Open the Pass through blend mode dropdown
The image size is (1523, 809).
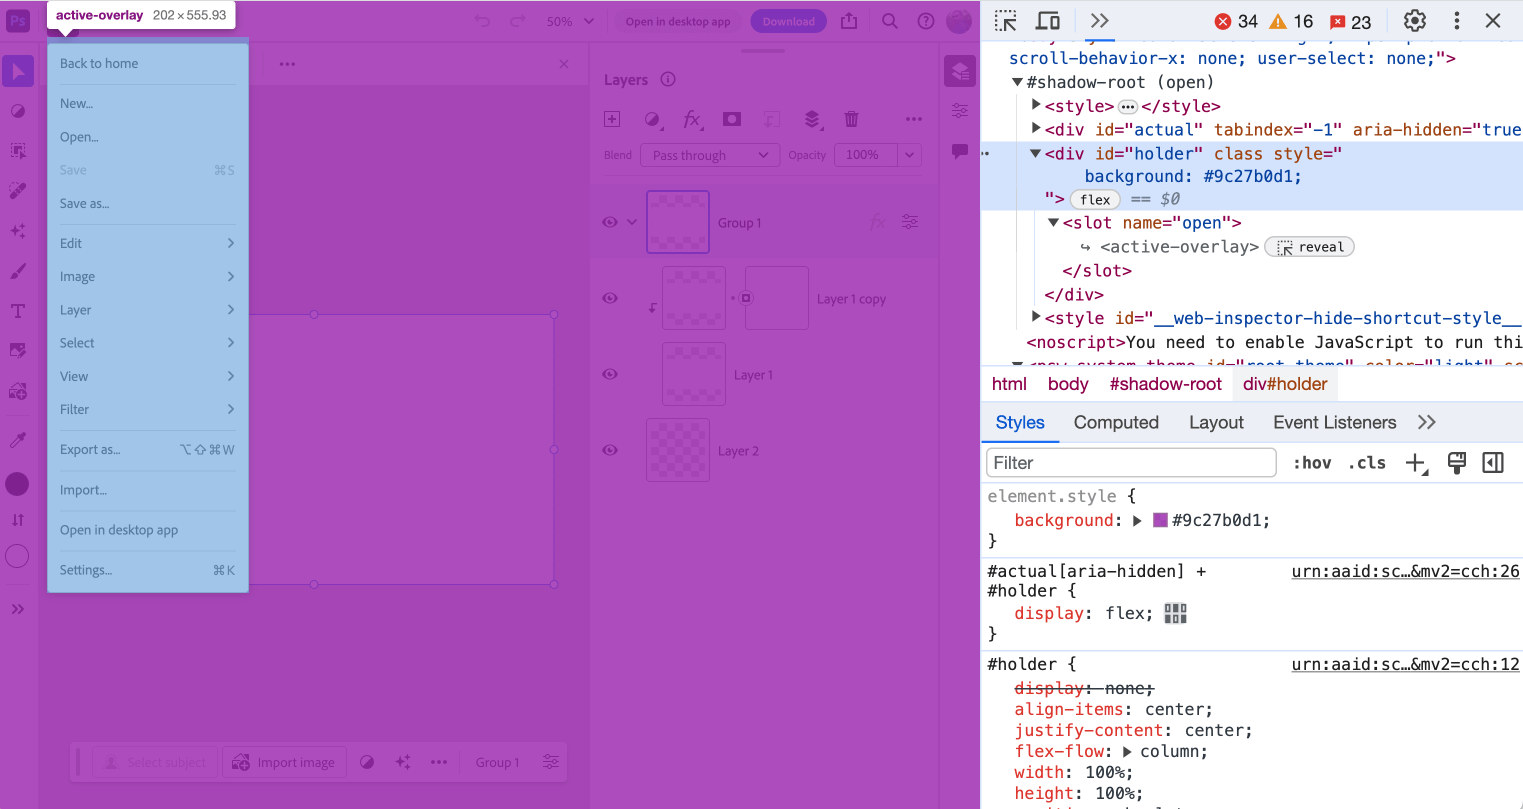click(709, 155)
